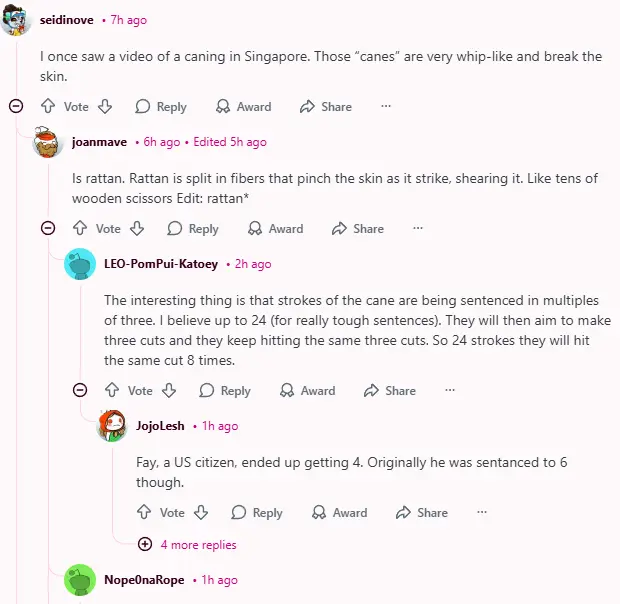The height and width of the screenshot is (604, 620).
Task: Share joanmave's comment
Action: point(357,229)
